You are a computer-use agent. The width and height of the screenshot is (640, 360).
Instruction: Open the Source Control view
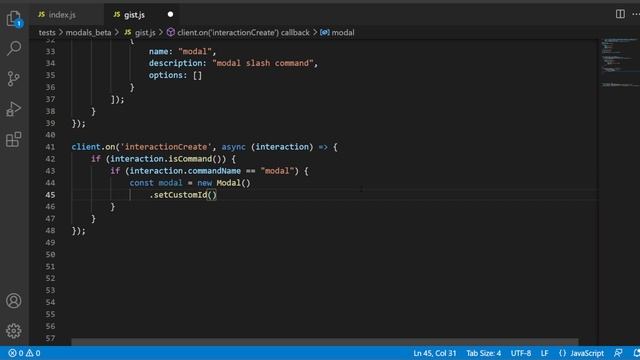14,78
